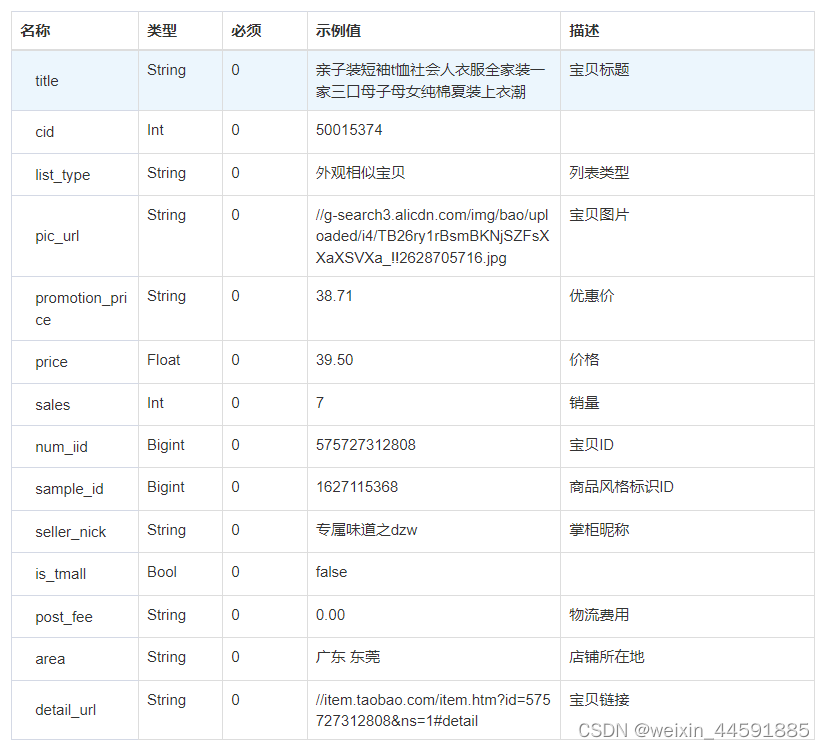Click the description 宝贝图片

(x=599, y=215)
